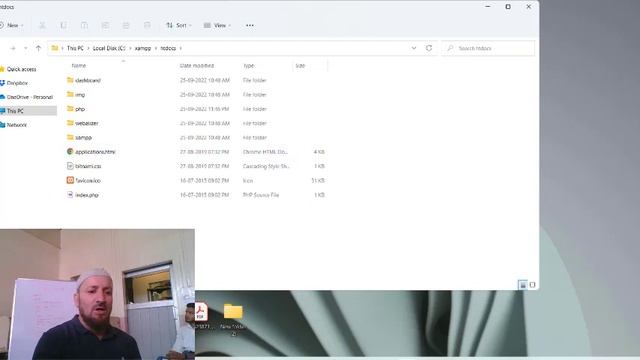
Task: Expand chevron after This PC breadcrumb
Action: [88, 48]
